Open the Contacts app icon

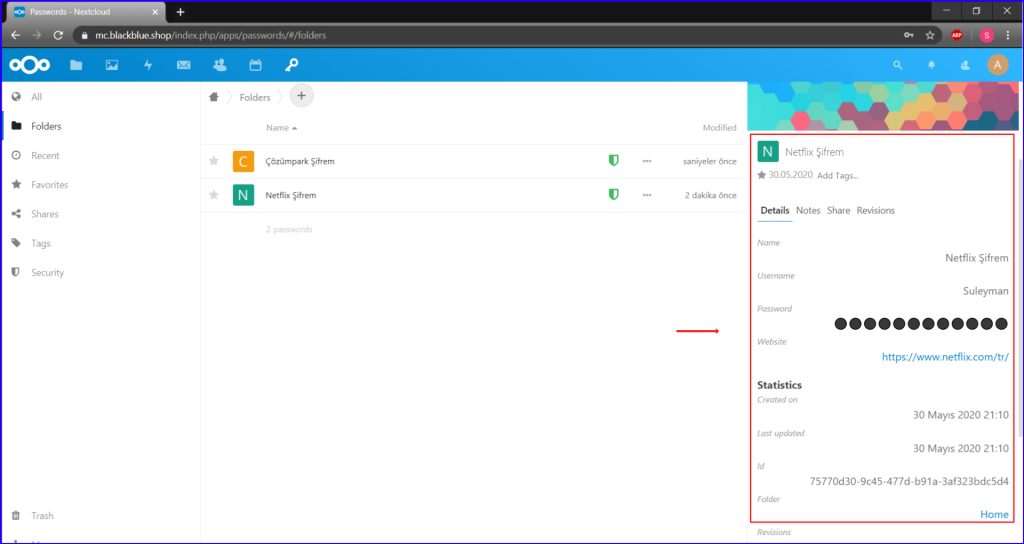coord(219,65)
